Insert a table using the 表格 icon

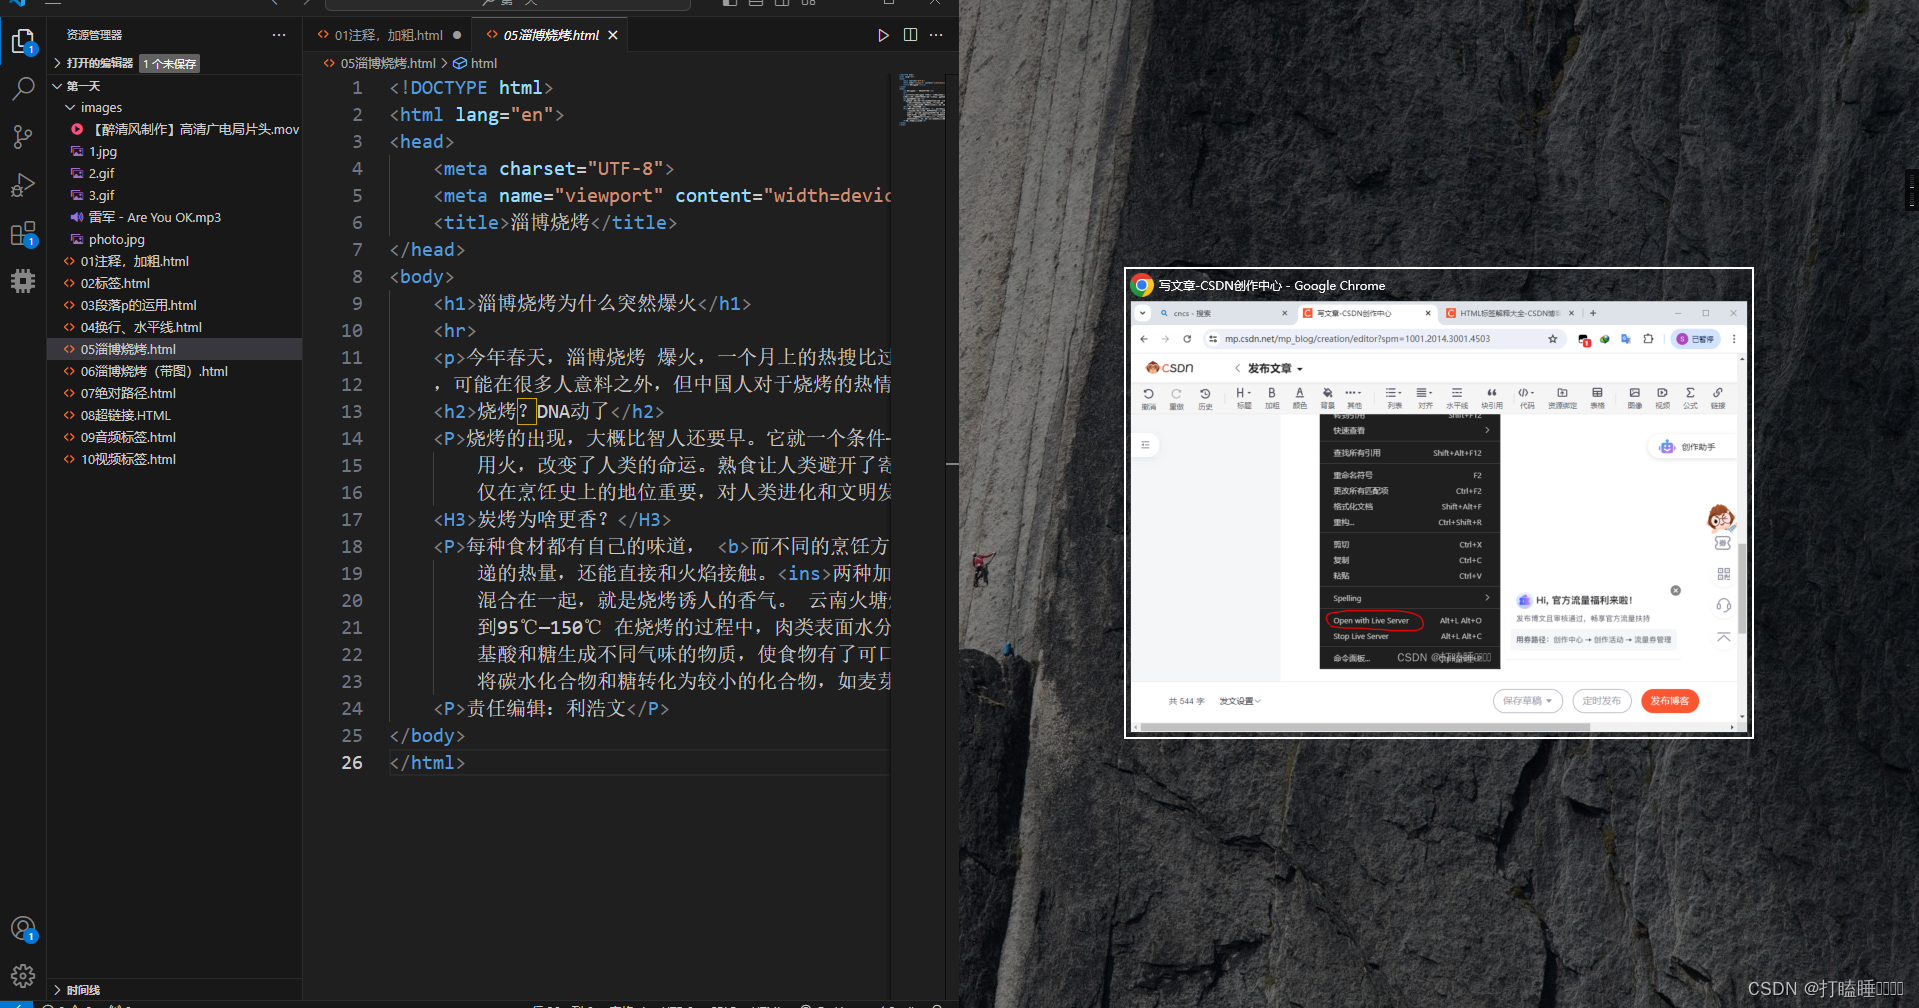pyautogui.click(x=1597, y=397)
